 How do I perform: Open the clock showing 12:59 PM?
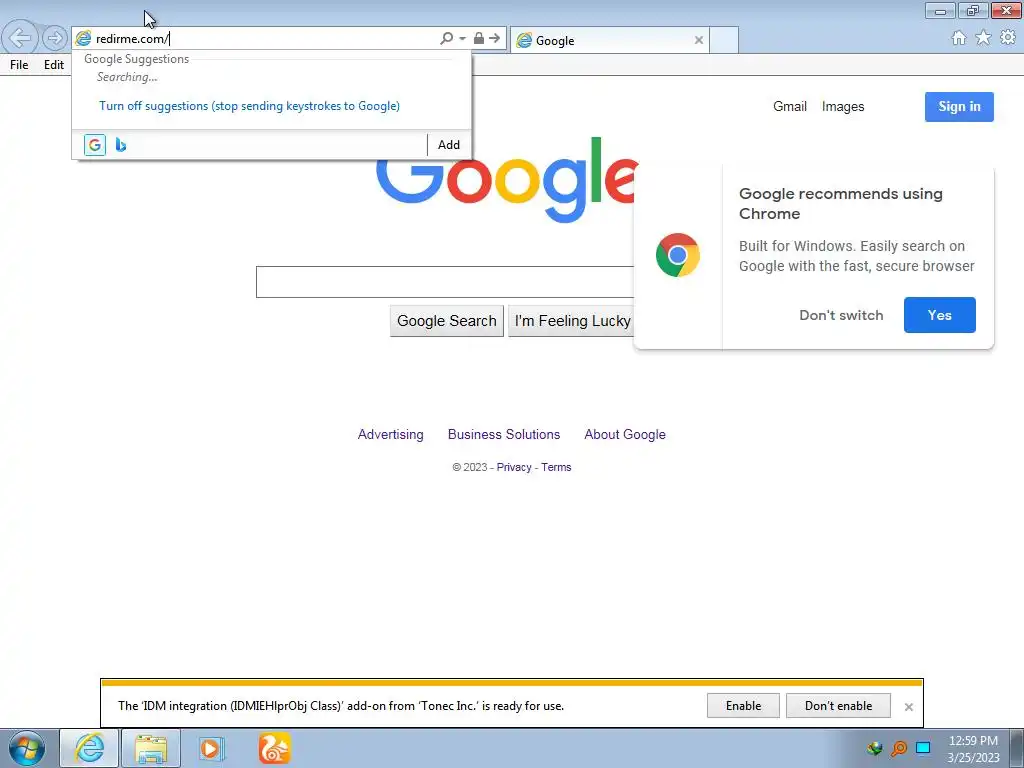tap(973, 748)
